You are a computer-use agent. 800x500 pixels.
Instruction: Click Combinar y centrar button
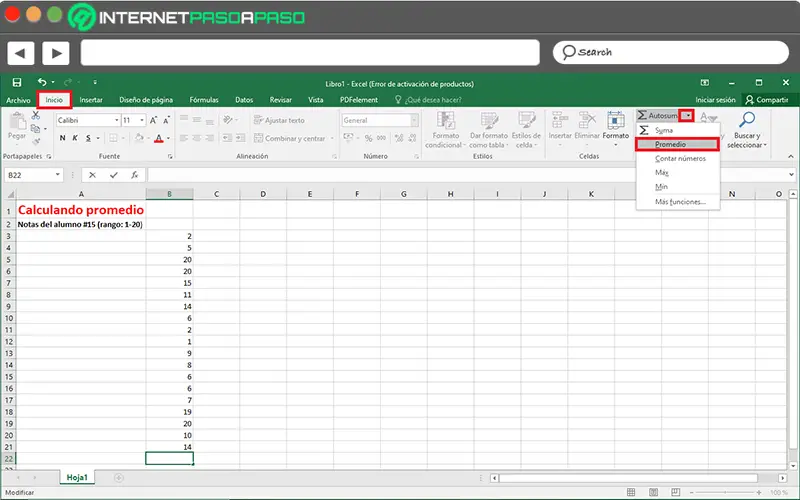(290, 138)
